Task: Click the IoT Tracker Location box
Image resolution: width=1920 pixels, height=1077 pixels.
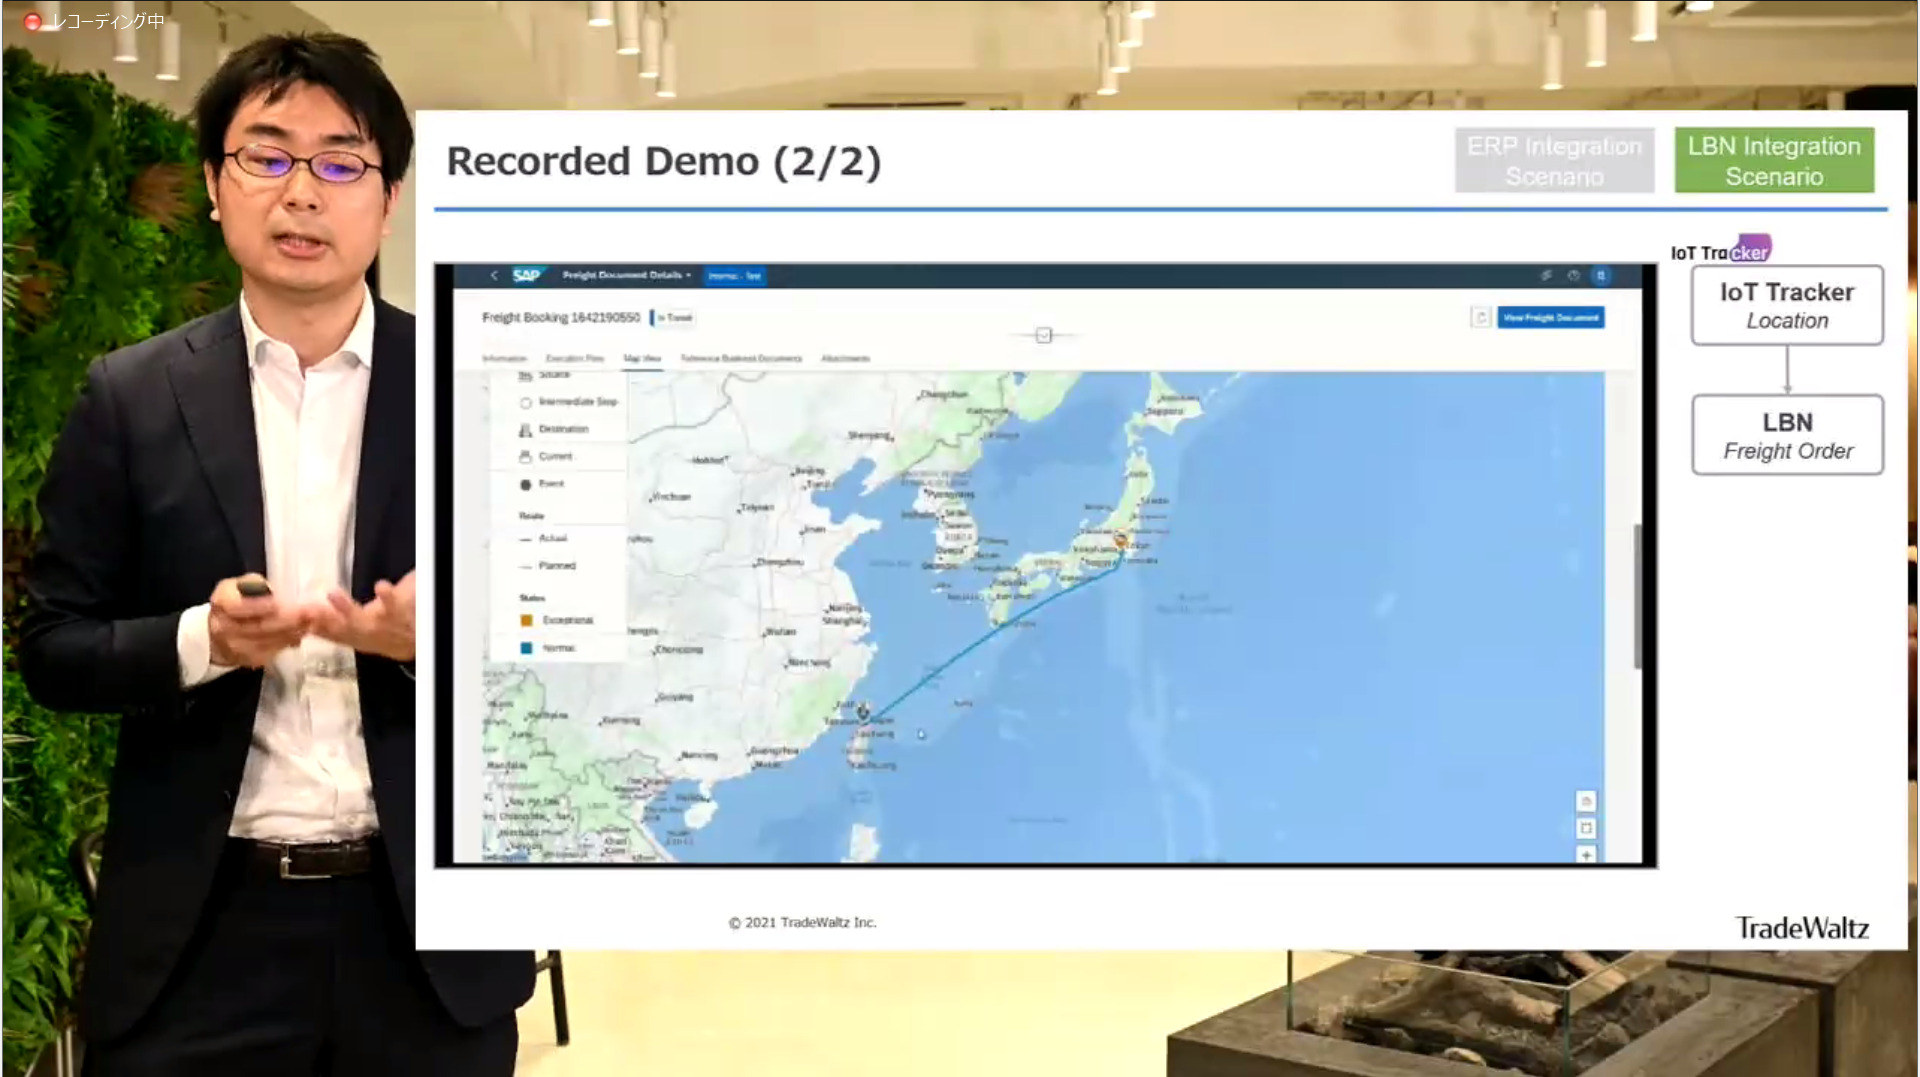Action: pos(1787,305)
